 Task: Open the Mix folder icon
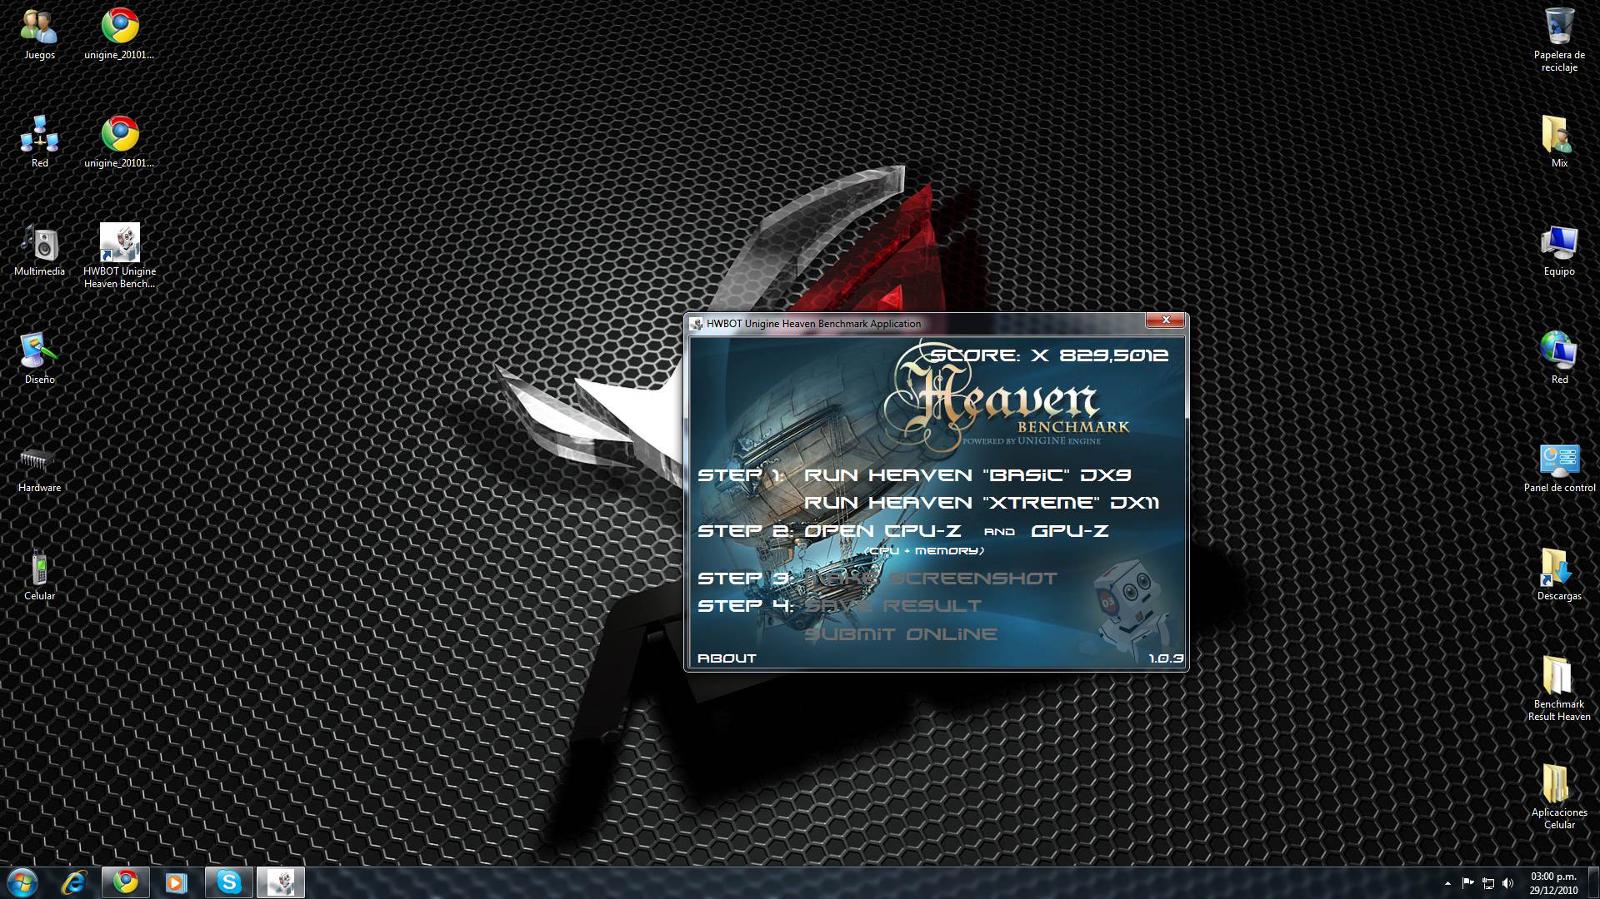pyautogui.click(x=1559, y=142)
